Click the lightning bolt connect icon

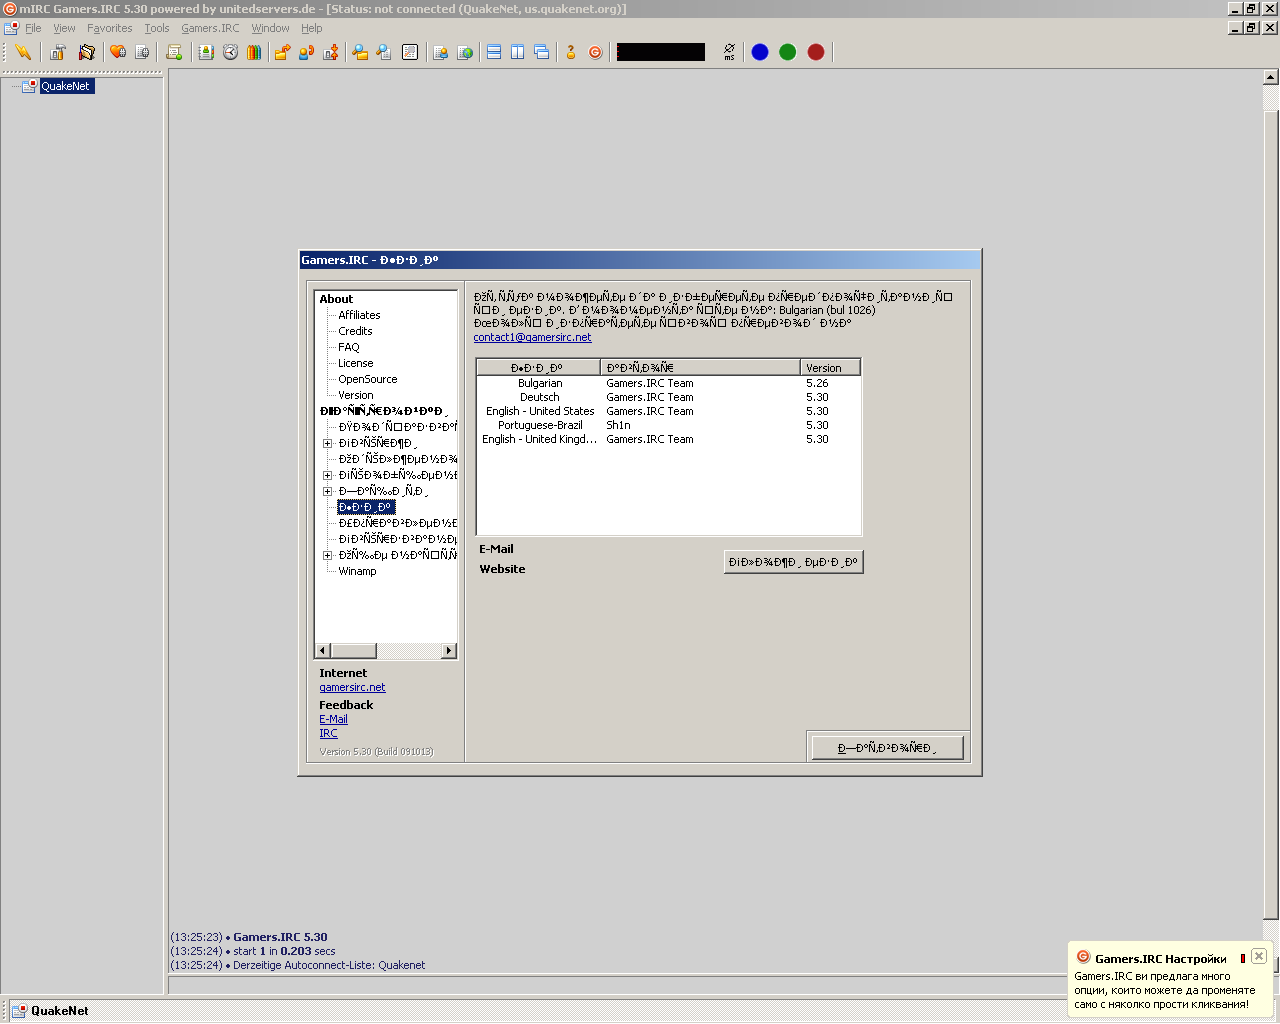pos(23,52)
